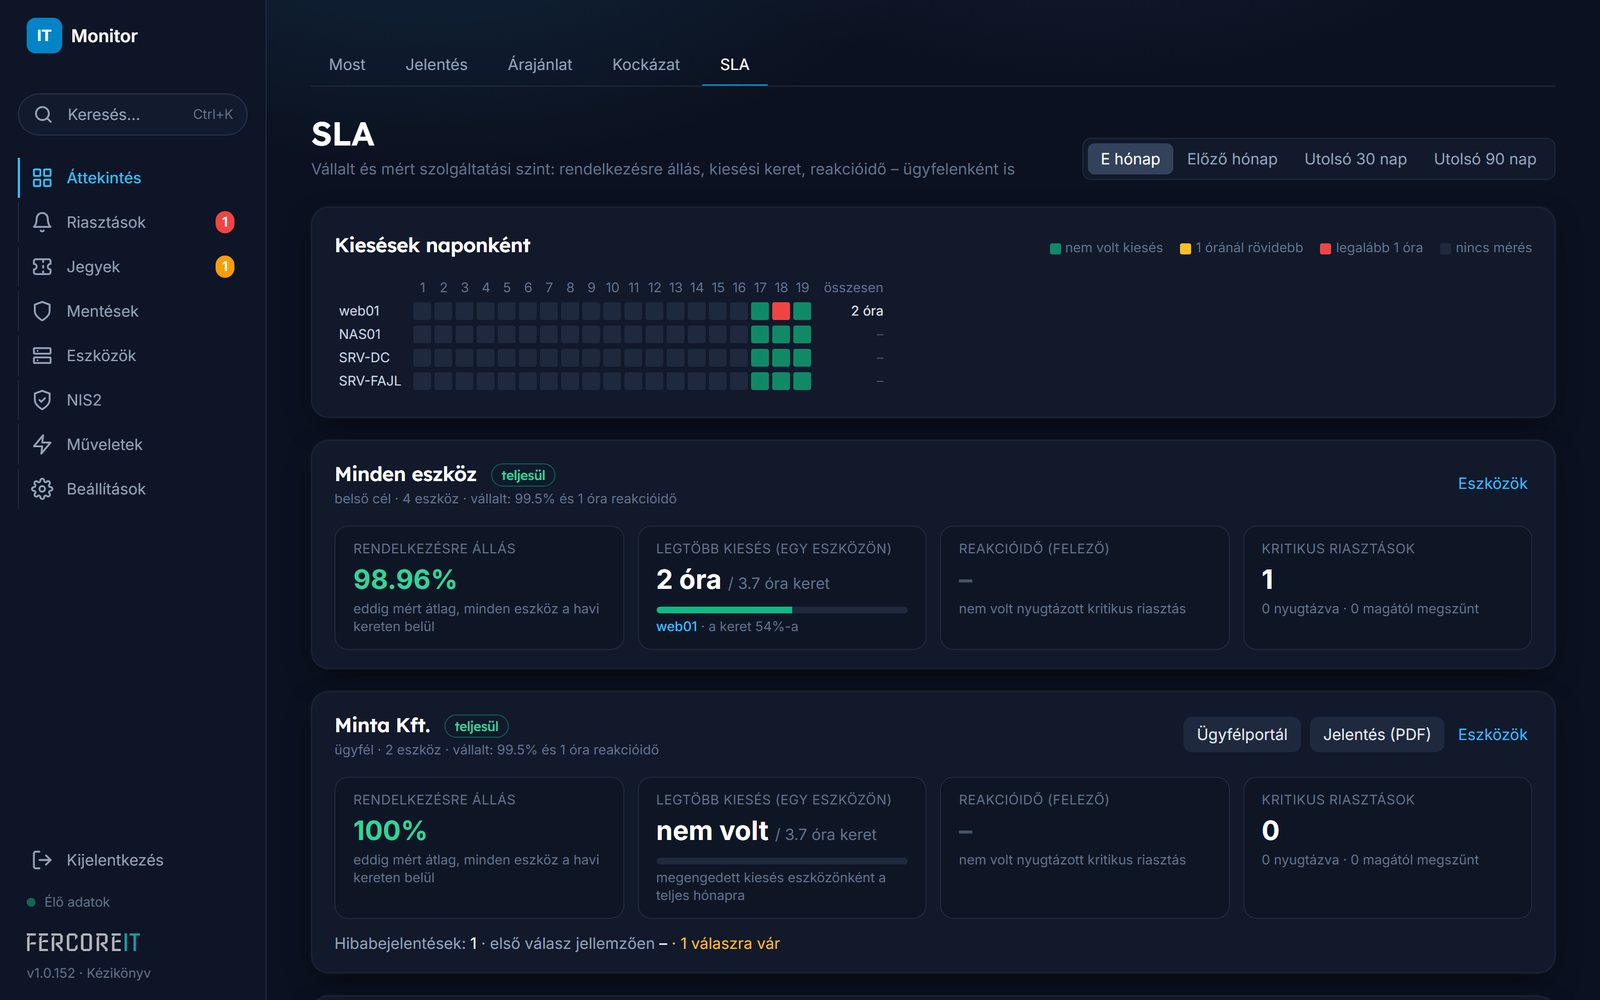Focus the Keresés search field
The height and width of the screenshot is (1000, 1600).
click(132, 115)
